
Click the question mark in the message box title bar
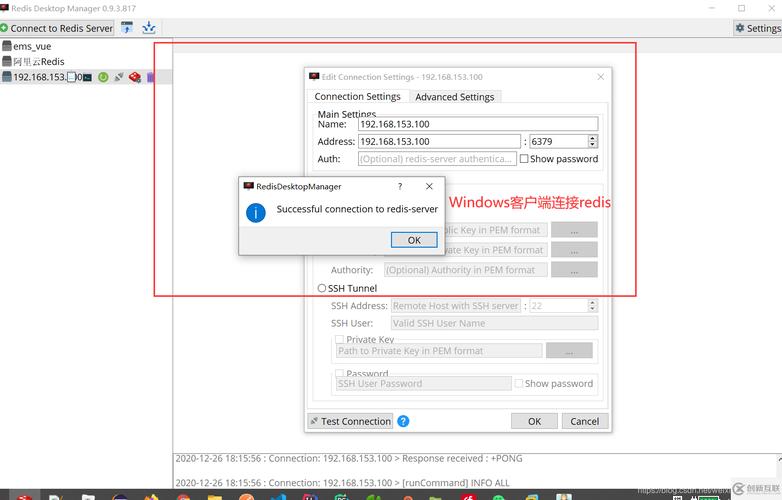(399, 186)
